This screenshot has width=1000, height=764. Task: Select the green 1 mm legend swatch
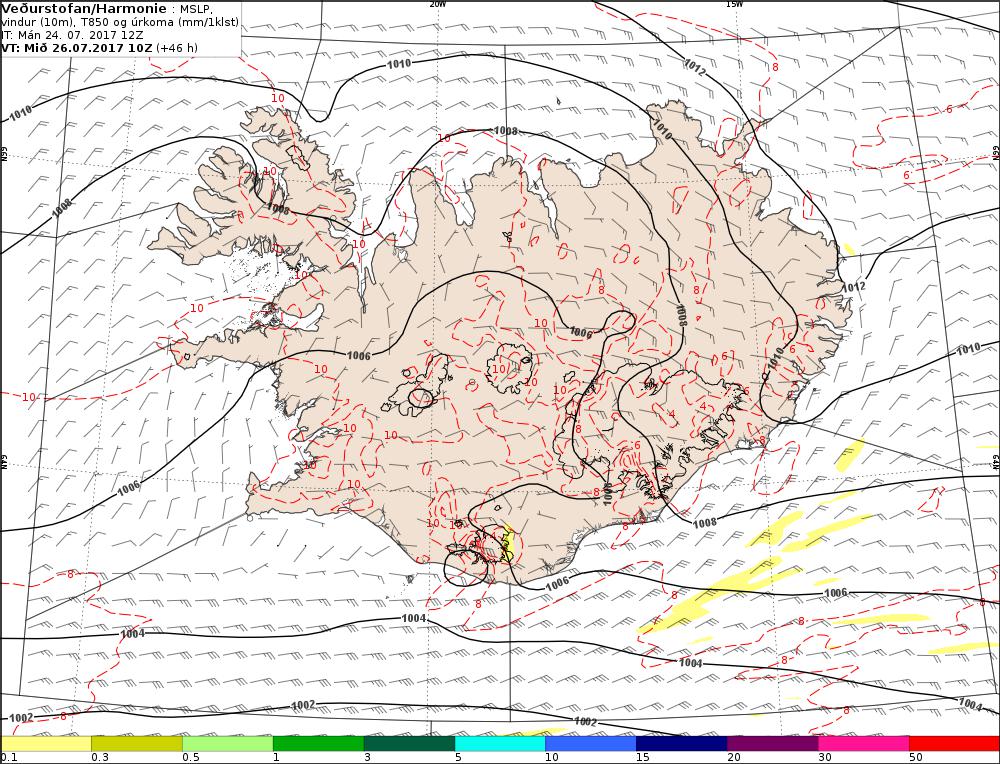pos(318,744)
